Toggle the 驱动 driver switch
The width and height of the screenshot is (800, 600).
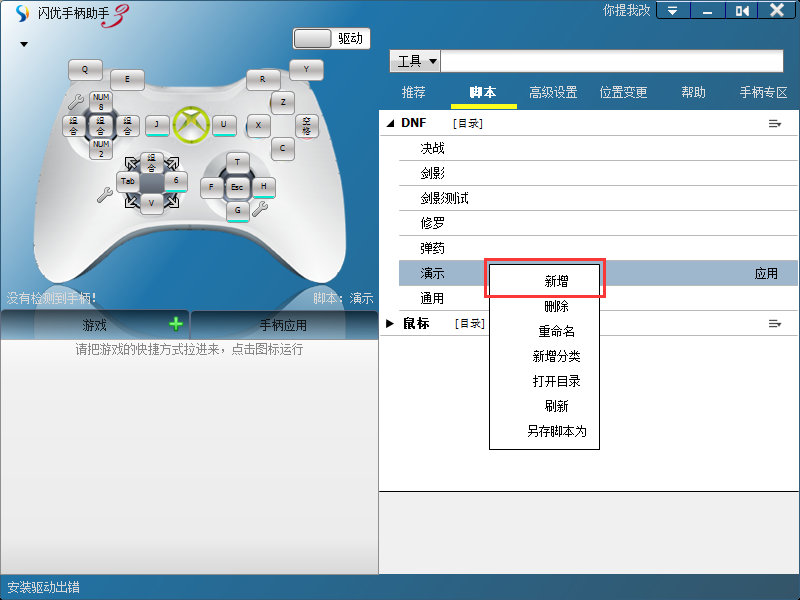pyautogui.click(x=331, y=39)
